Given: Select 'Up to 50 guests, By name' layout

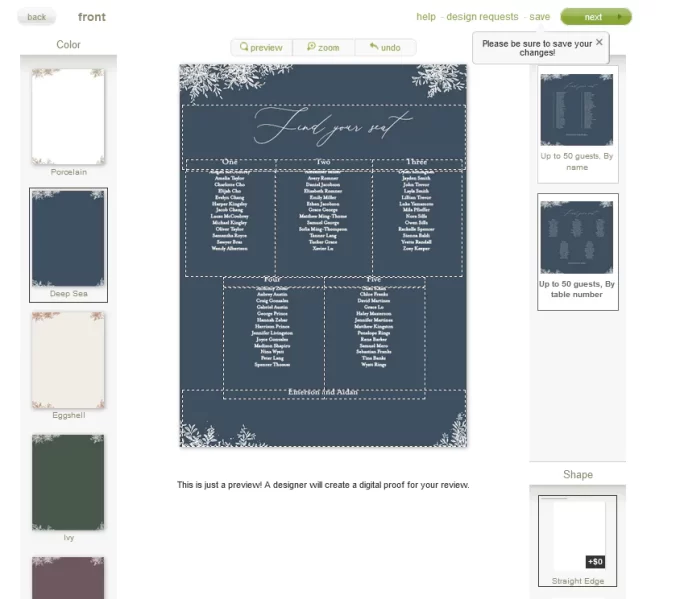Looking at the screenshot, I should point(578,124).
